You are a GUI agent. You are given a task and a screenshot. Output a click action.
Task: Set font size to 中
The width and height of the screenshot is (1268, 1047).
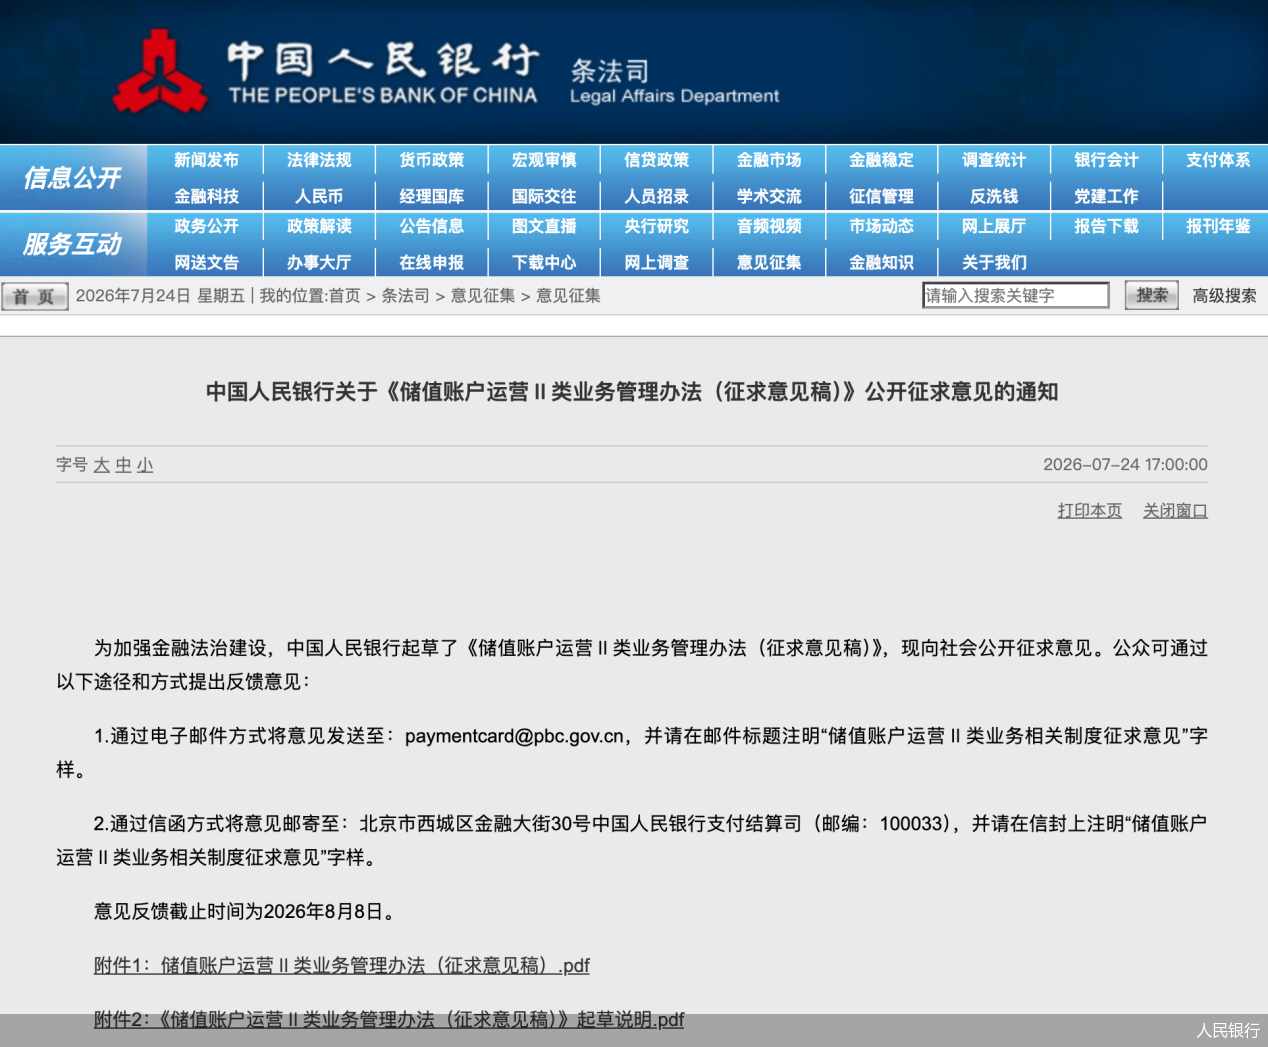123,465
